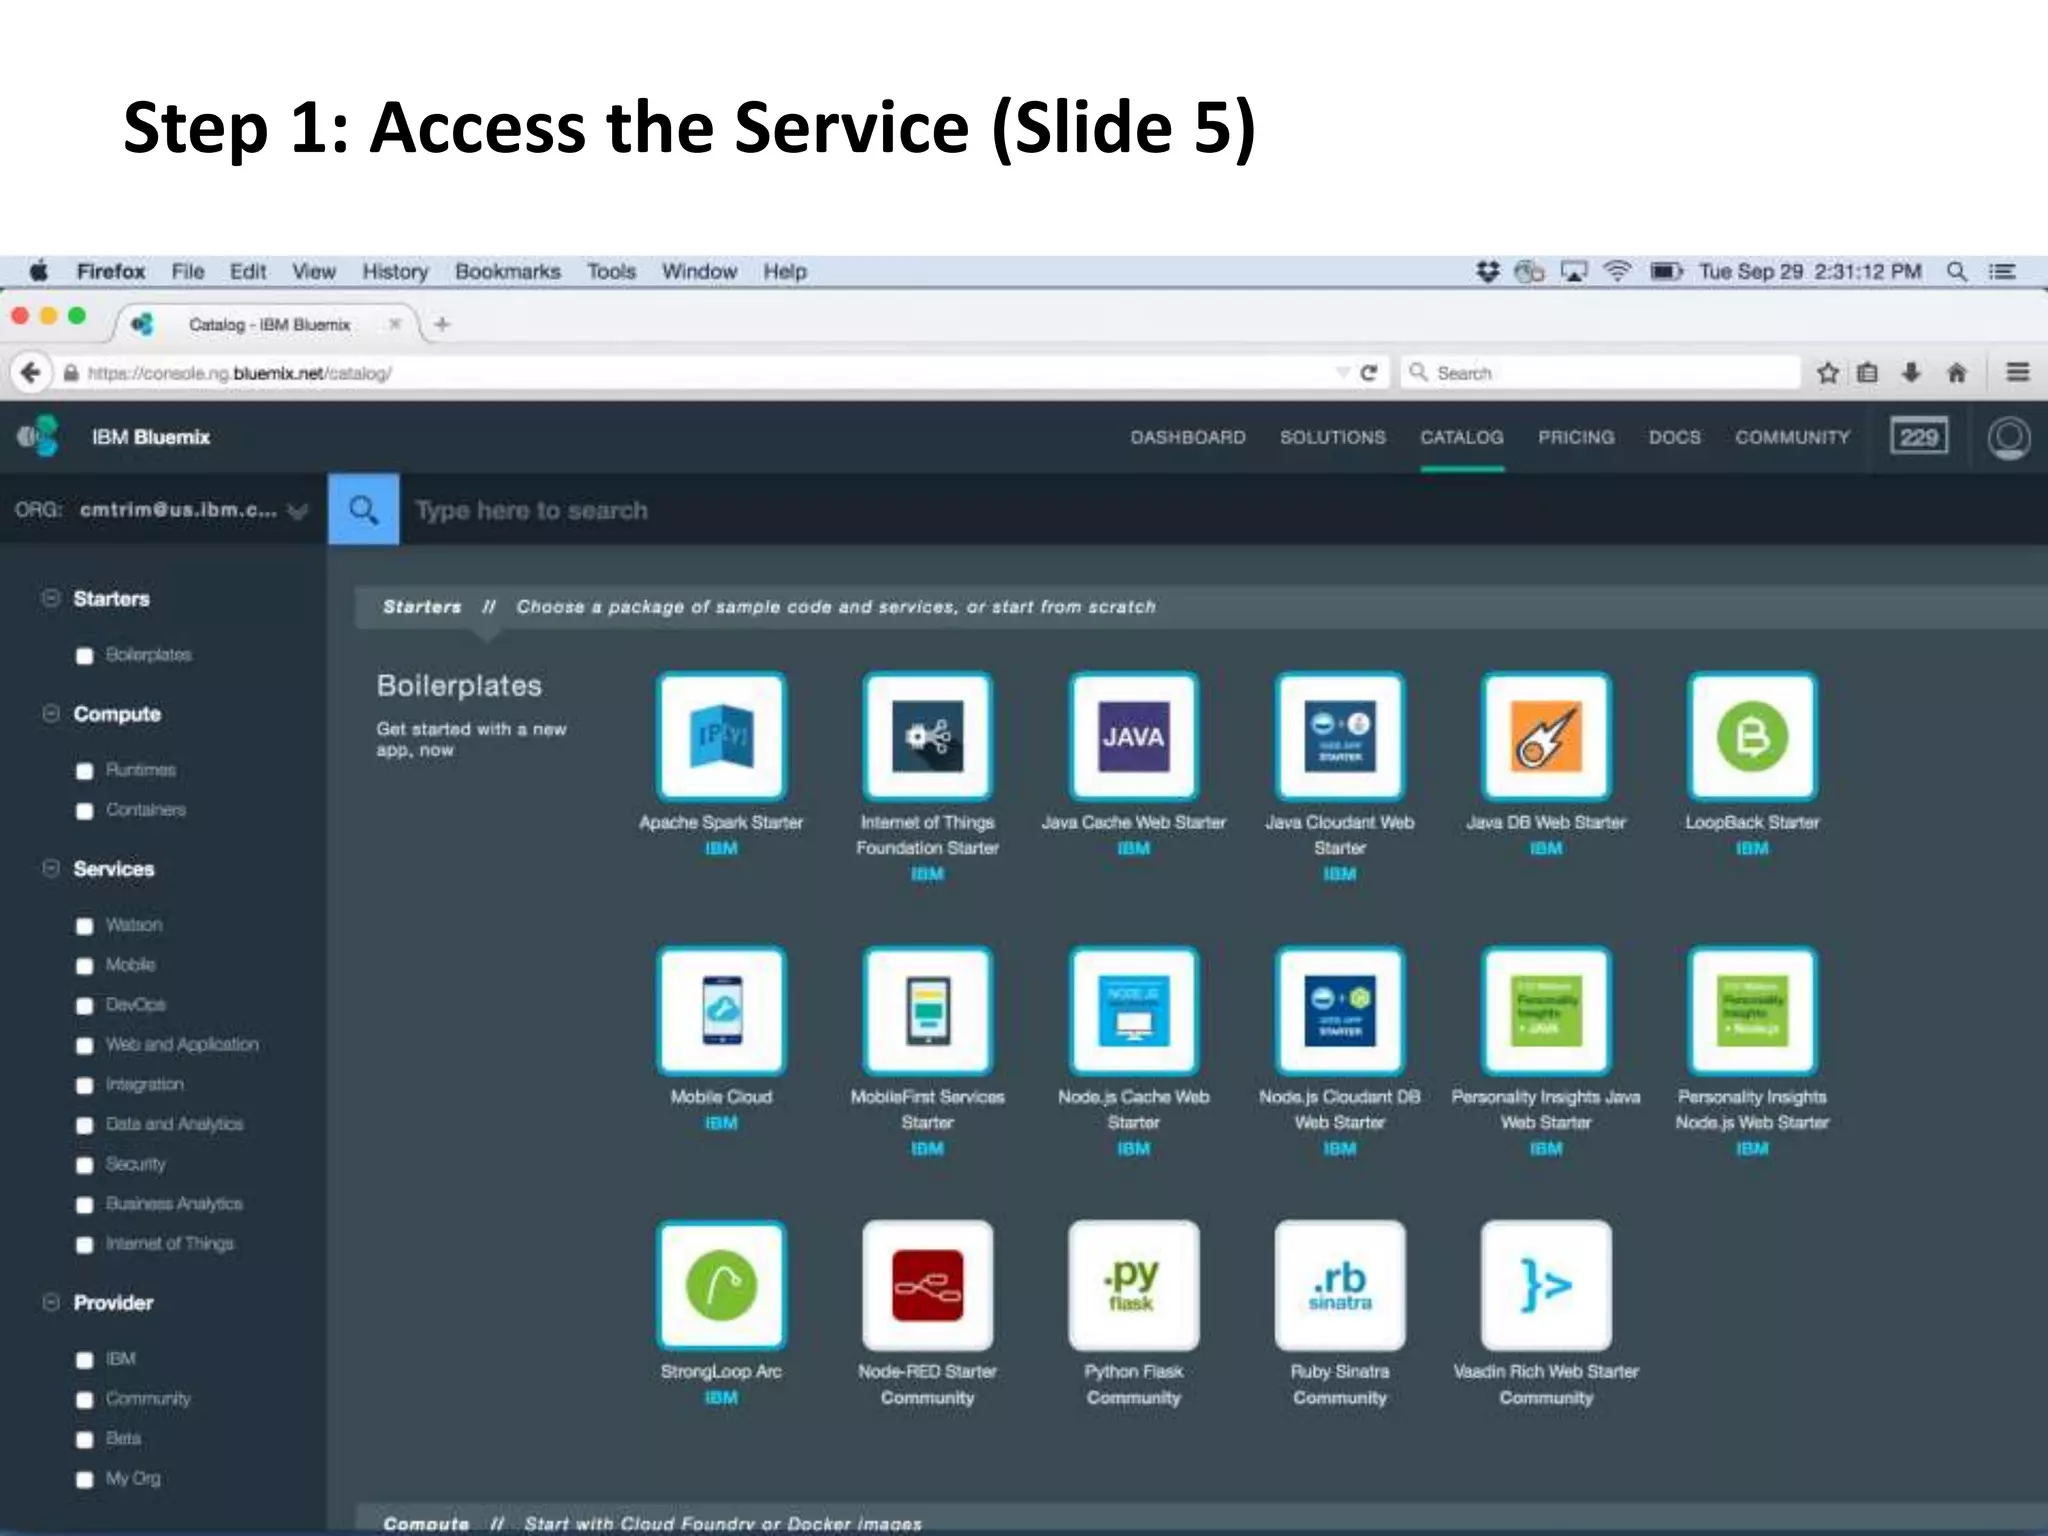Viewport: 2048px width, 1536px height.
Task: Bookmark this page with the star icon
Action: (1828, 373)
